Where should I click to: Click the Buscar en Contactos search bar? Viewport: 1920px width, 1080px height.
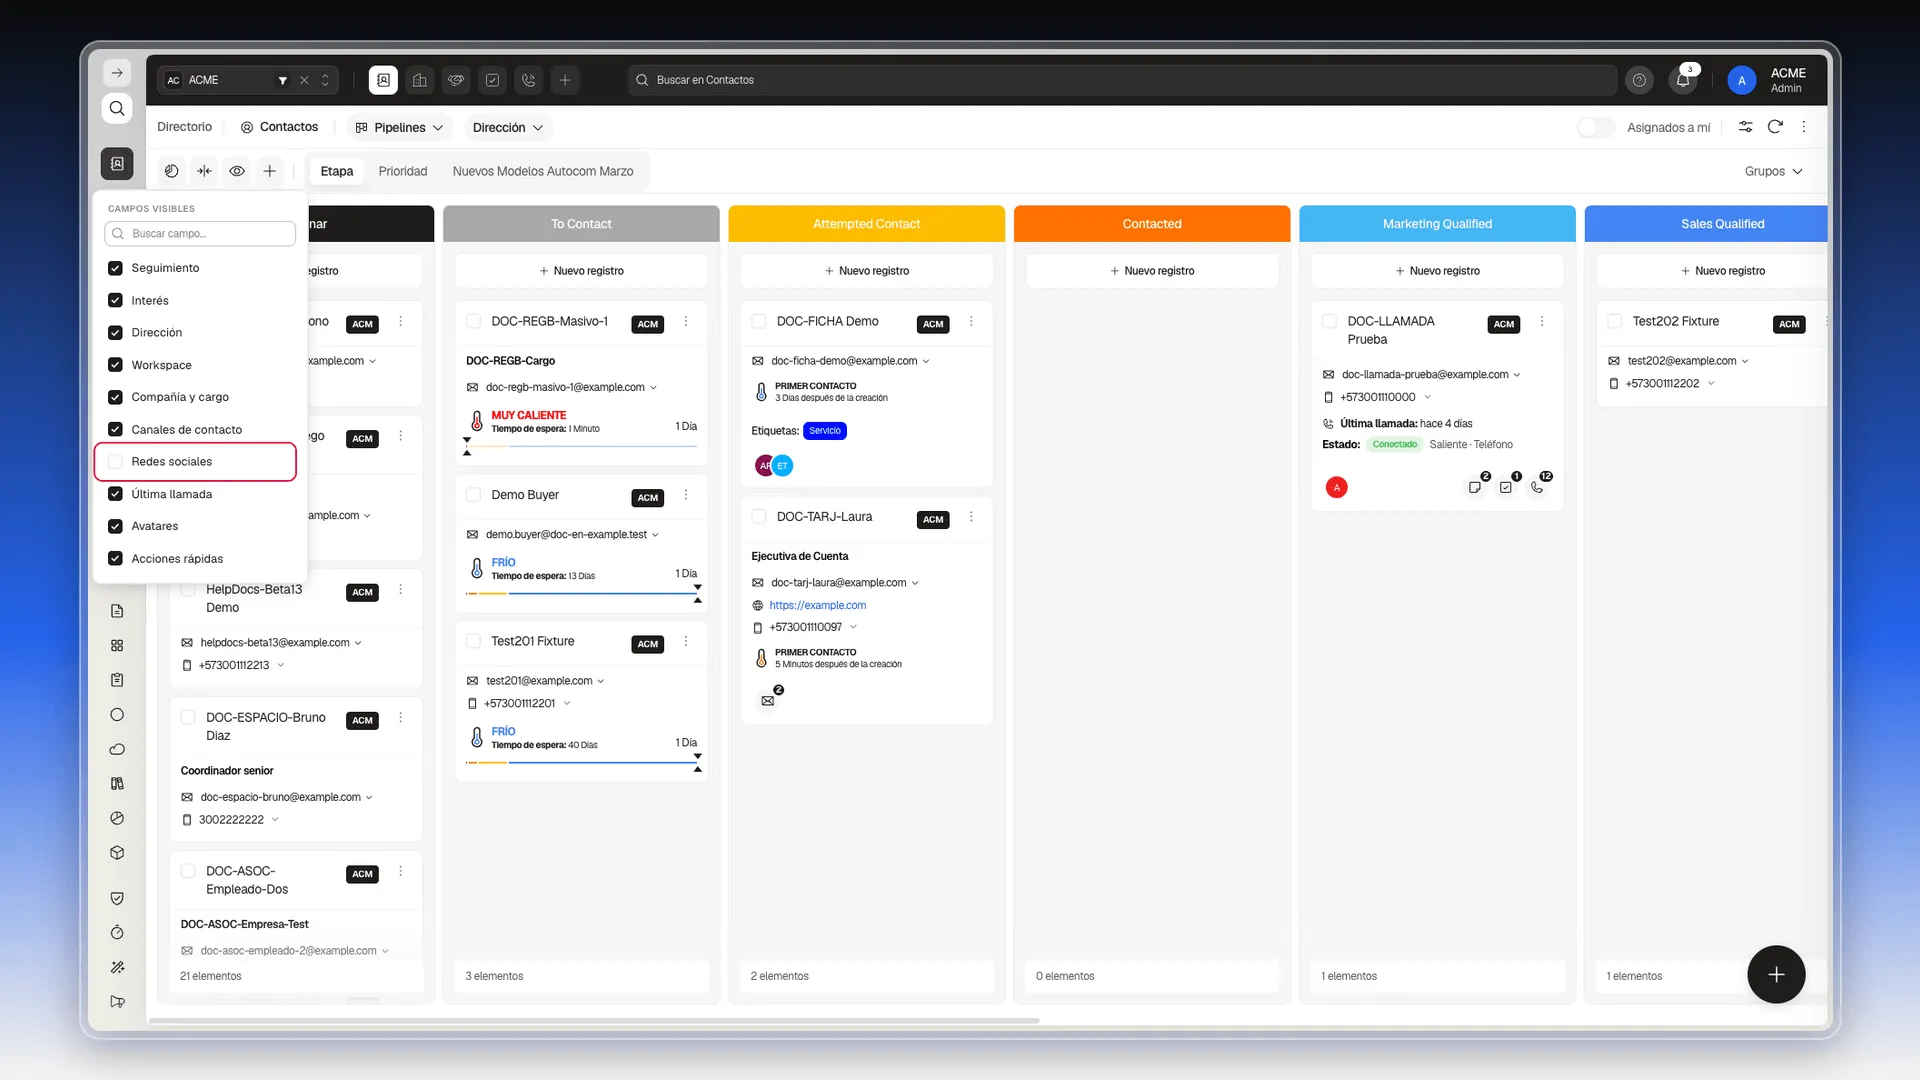(x=1122, y=80)
